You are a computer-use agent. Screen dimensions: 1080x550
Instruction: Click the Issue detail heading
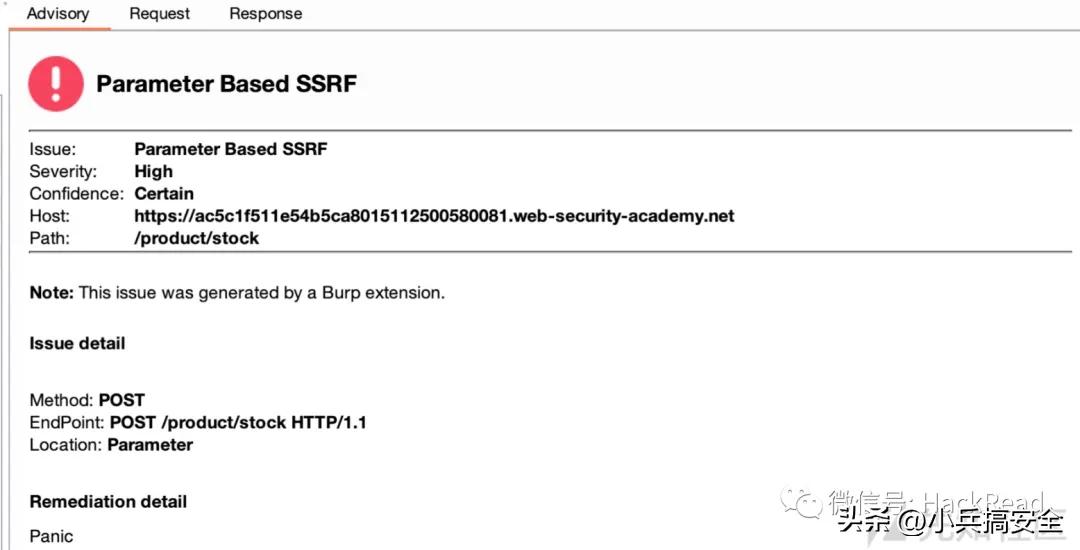(x=77, y=343)
